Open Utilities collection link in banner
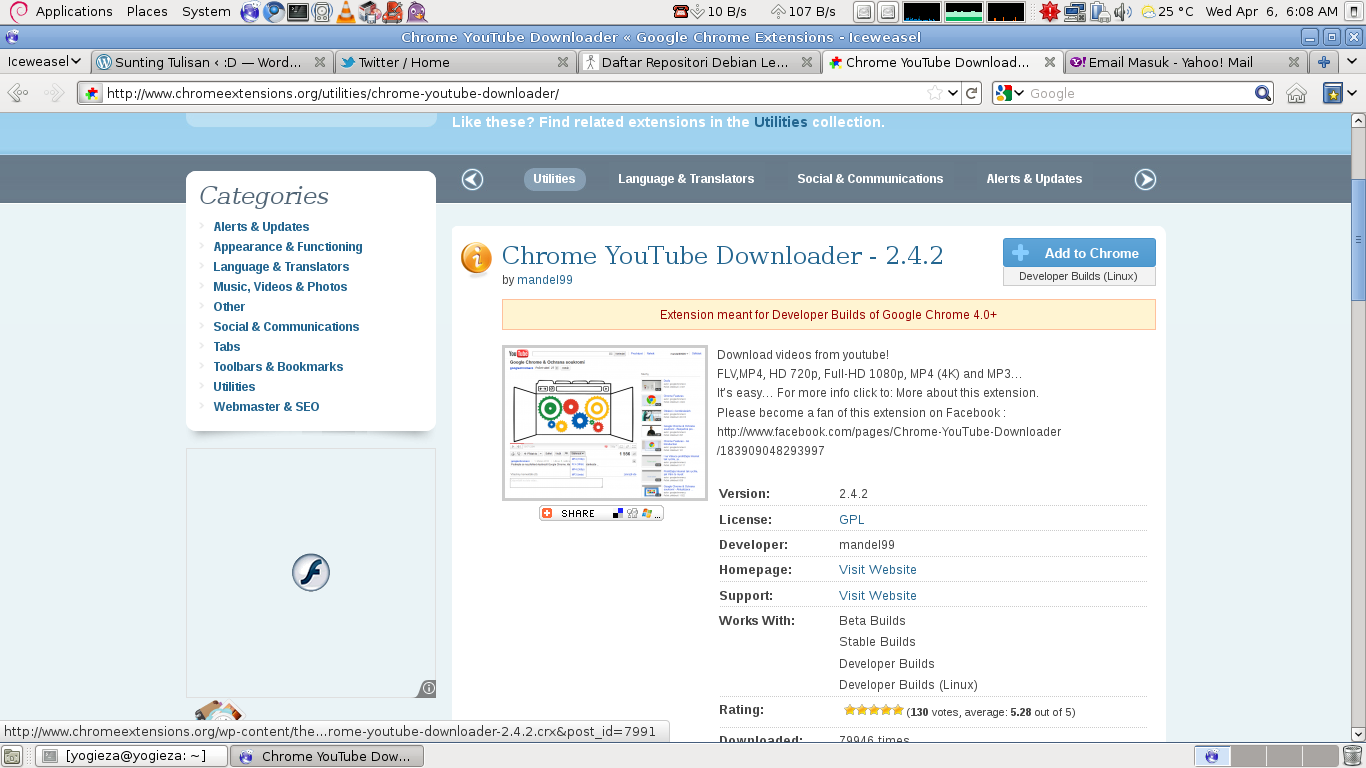Screen dimensions: 1366x768 click(x=780, y=122)
